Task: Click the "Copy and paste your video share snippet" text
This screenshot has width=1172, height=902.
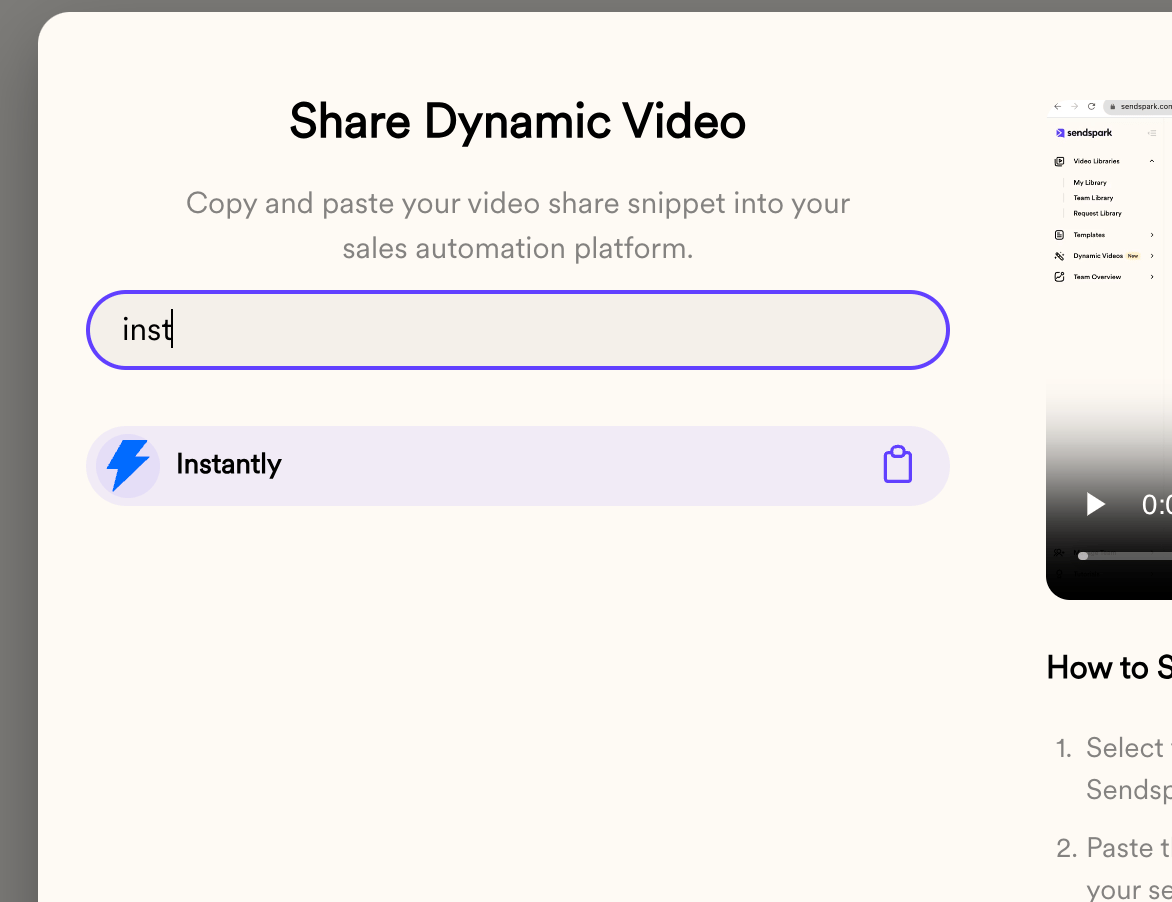Action: click(517, 225)
